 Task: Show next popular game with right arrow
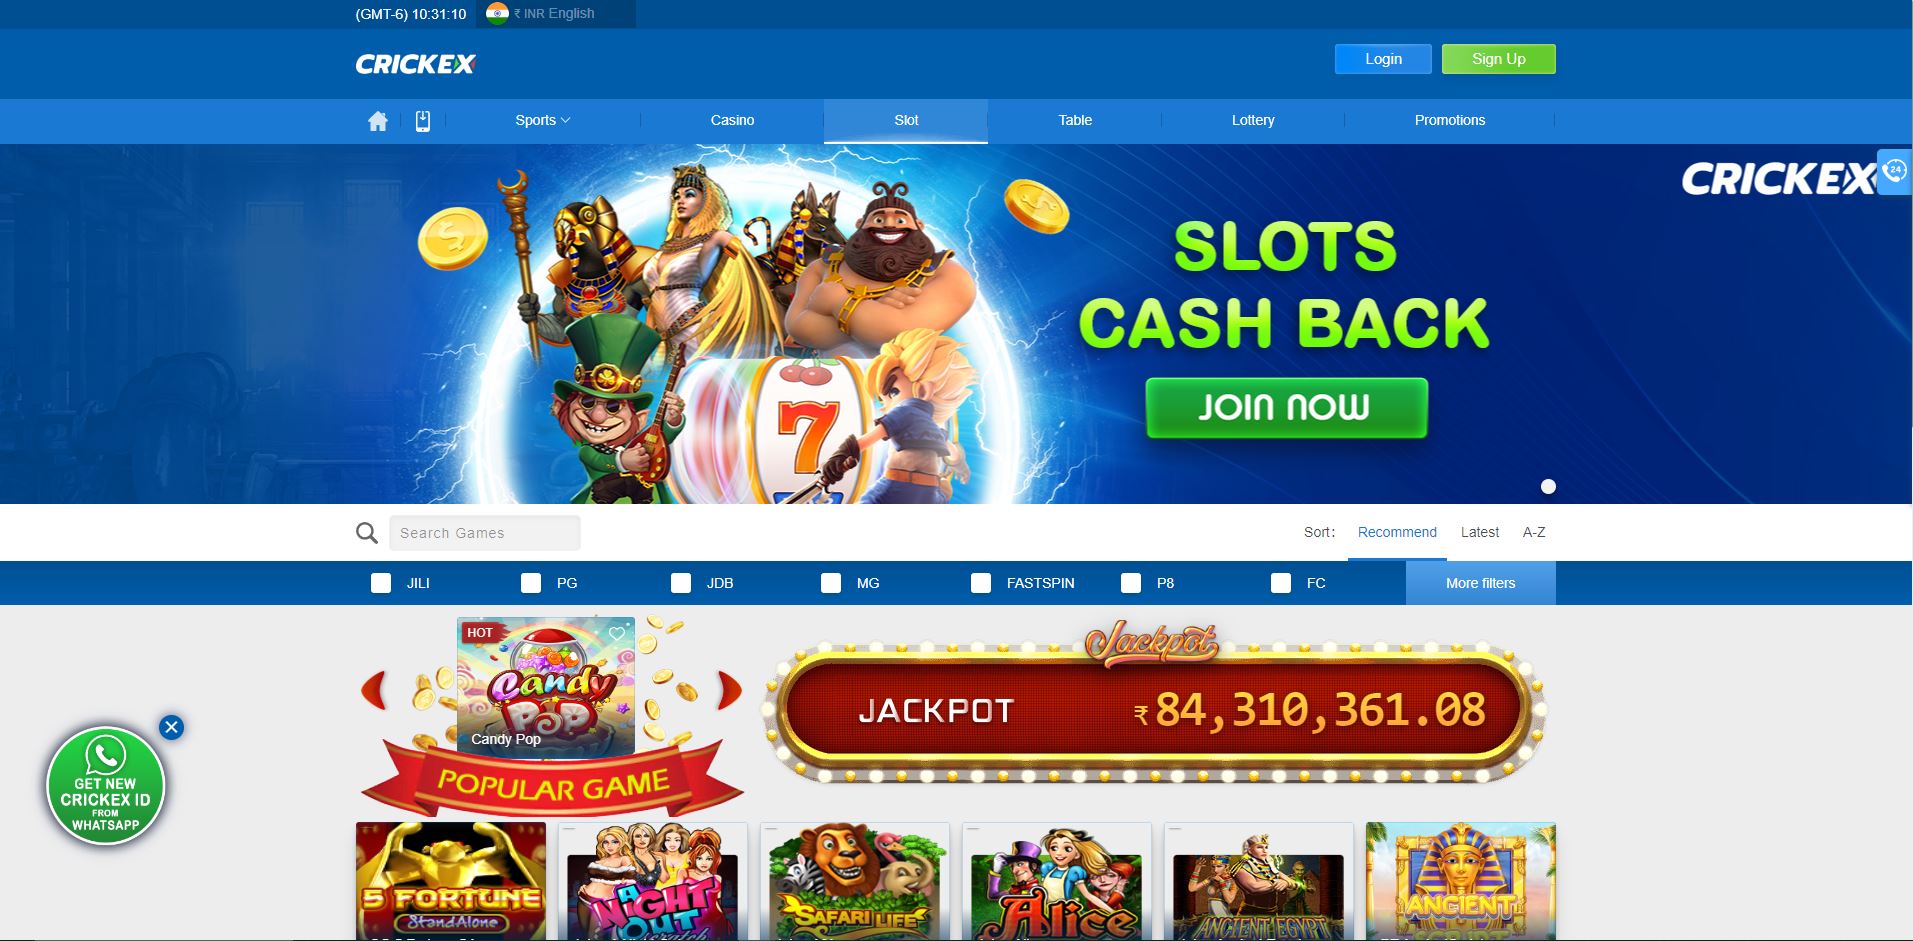point(729,691)
